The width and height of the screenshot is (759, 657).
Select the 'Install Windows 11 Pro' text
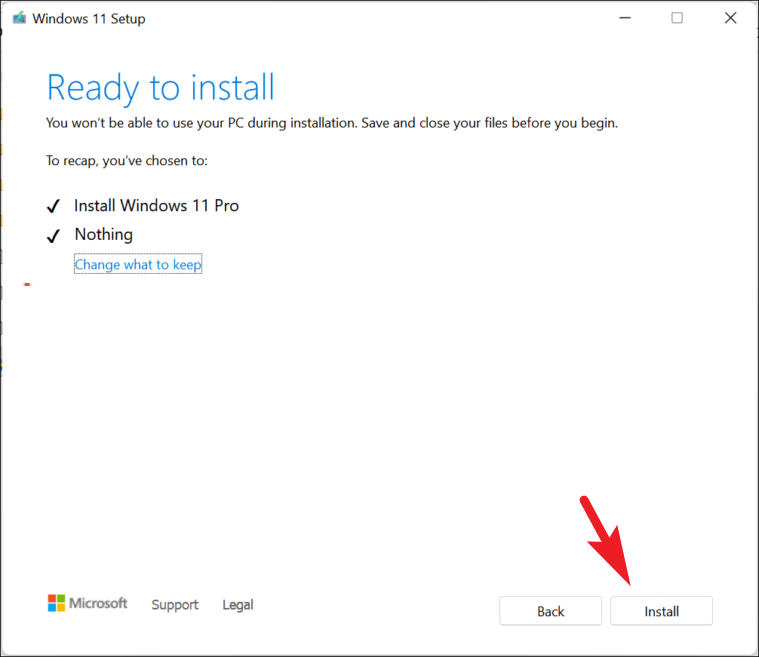[156, 206]
